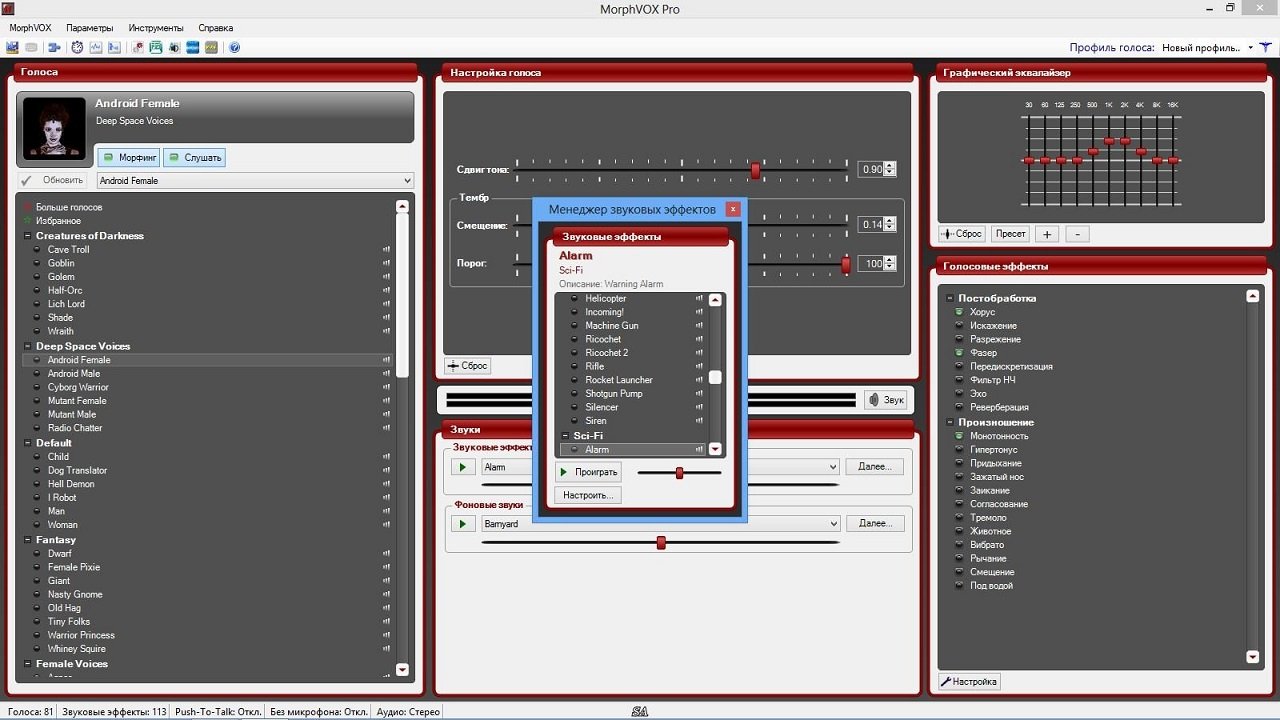Viewport: 1280px width, 720px height.
Task: Click the funnel icon beside the voice profile
Action: click(1265, 47)
